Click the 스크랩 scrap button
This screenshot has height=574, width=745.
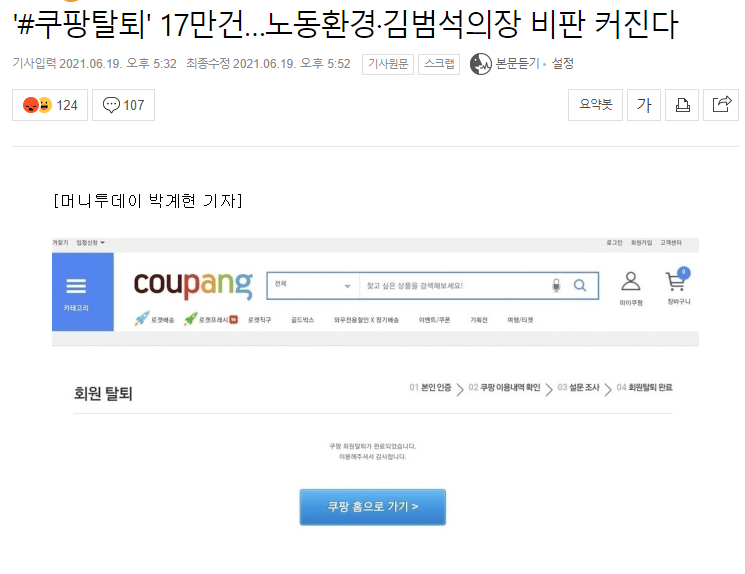pyautogui.click(x=439, y=64)
